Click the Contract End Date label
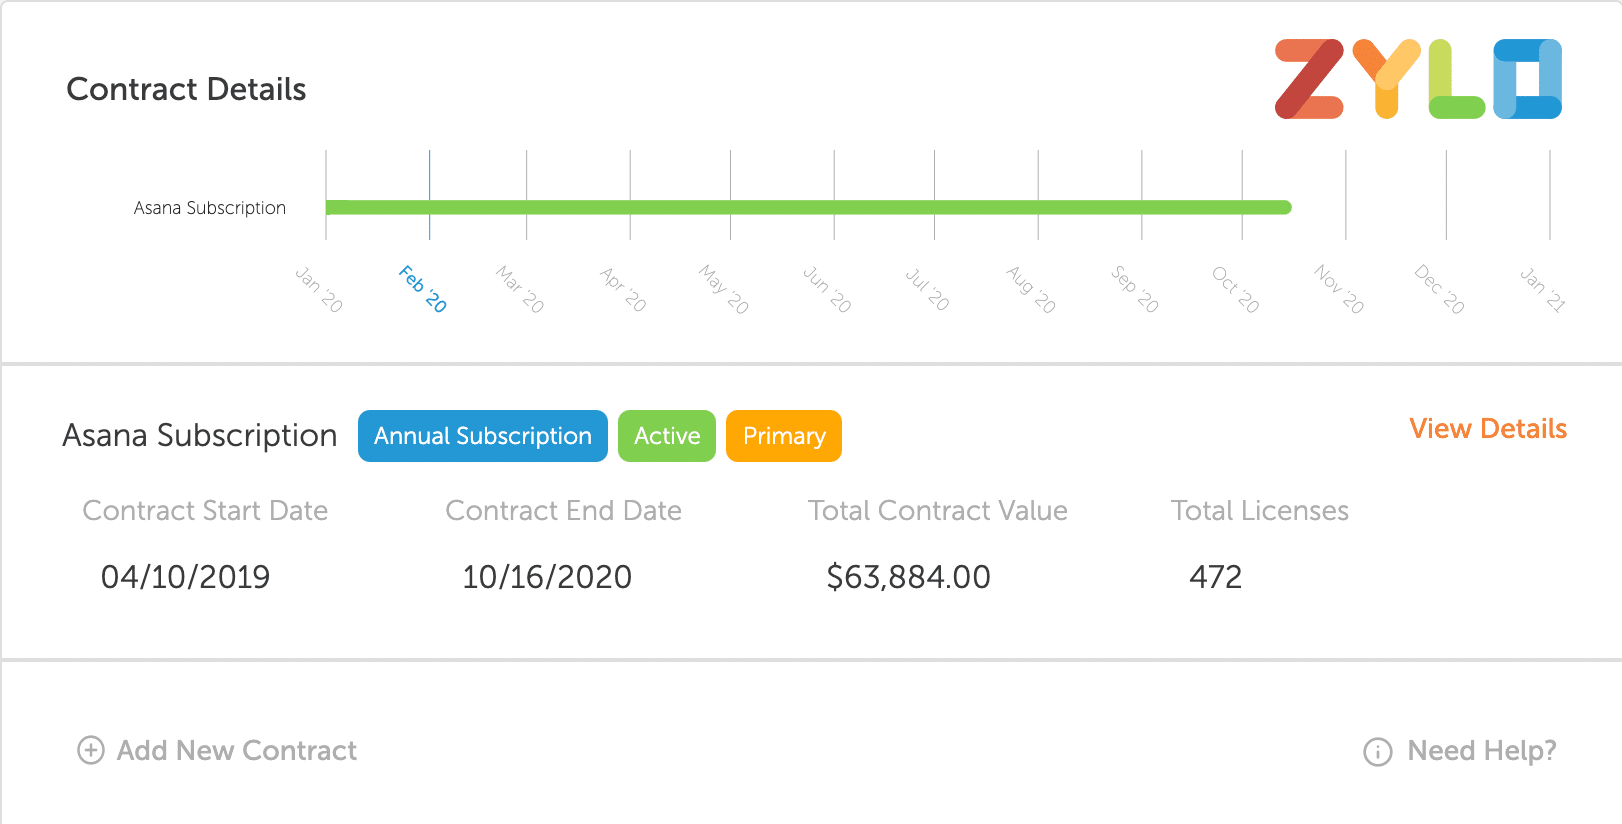The image size is (1622, 824). coord(564,511)
